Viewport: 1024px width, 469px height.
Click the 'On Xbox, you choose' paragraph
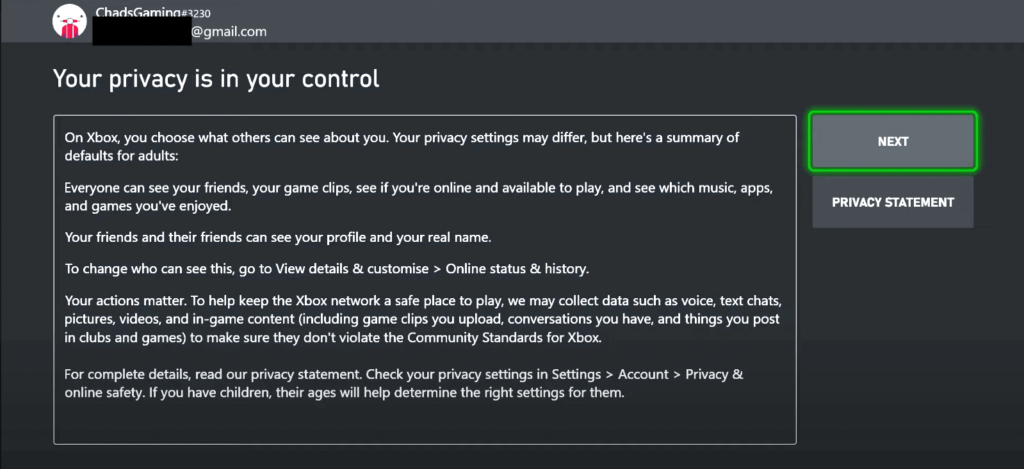(402, 147)
